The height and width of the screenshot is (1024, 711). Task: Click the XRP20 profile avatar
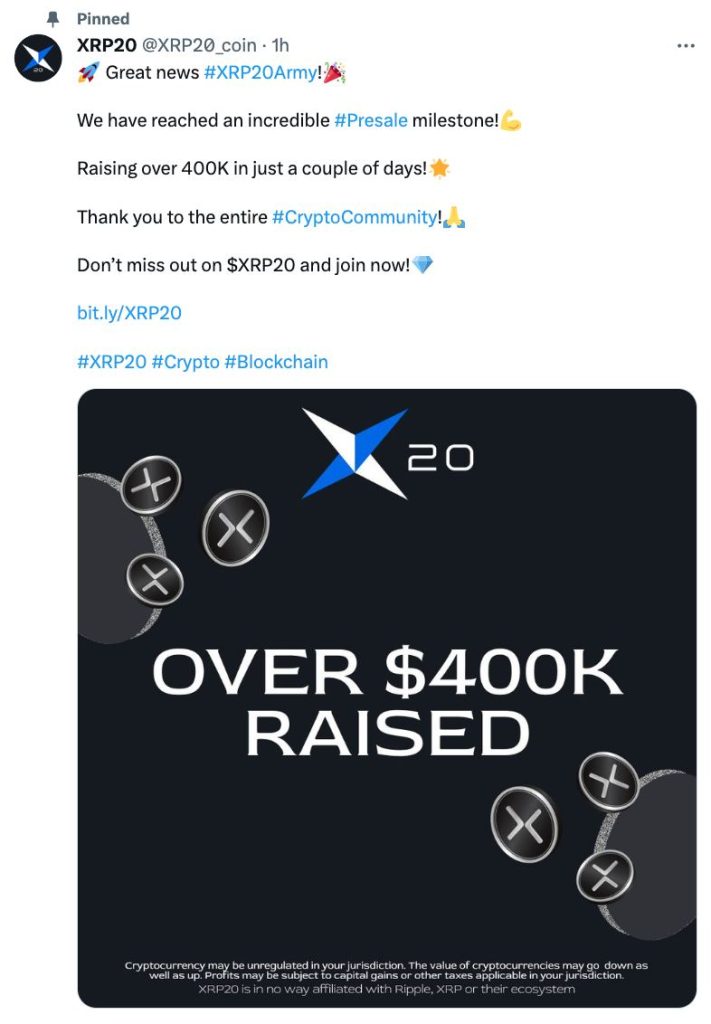(x=38, y=57)
